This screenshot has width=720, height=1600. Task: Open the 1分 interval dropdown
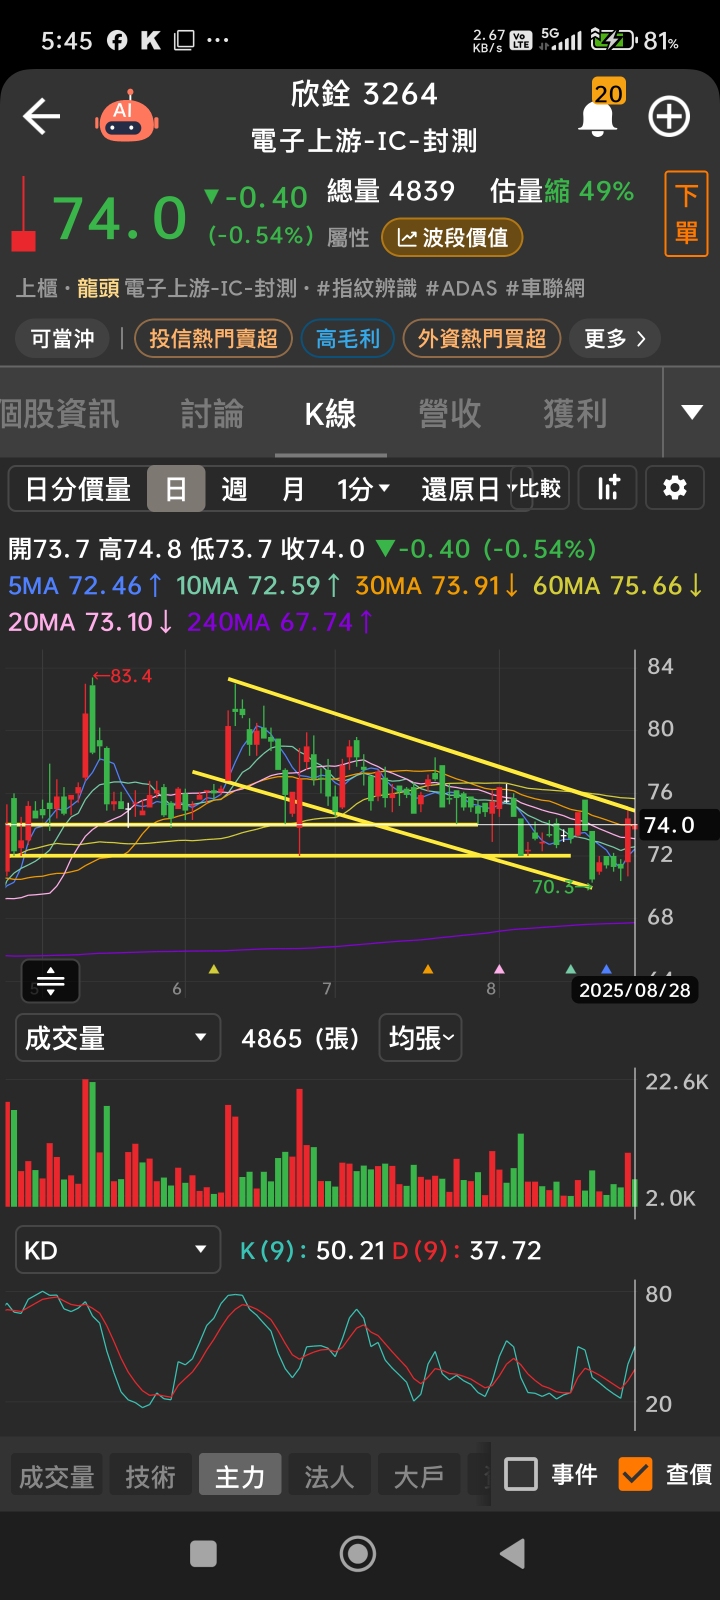(363, 489)
